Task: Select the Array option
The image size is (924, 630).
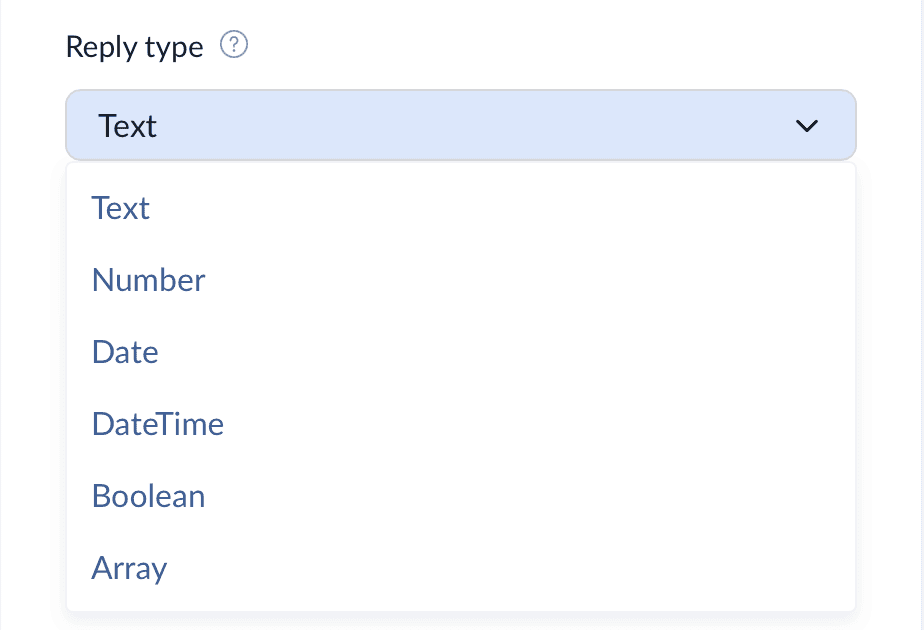Action: (x=460, y=568)
